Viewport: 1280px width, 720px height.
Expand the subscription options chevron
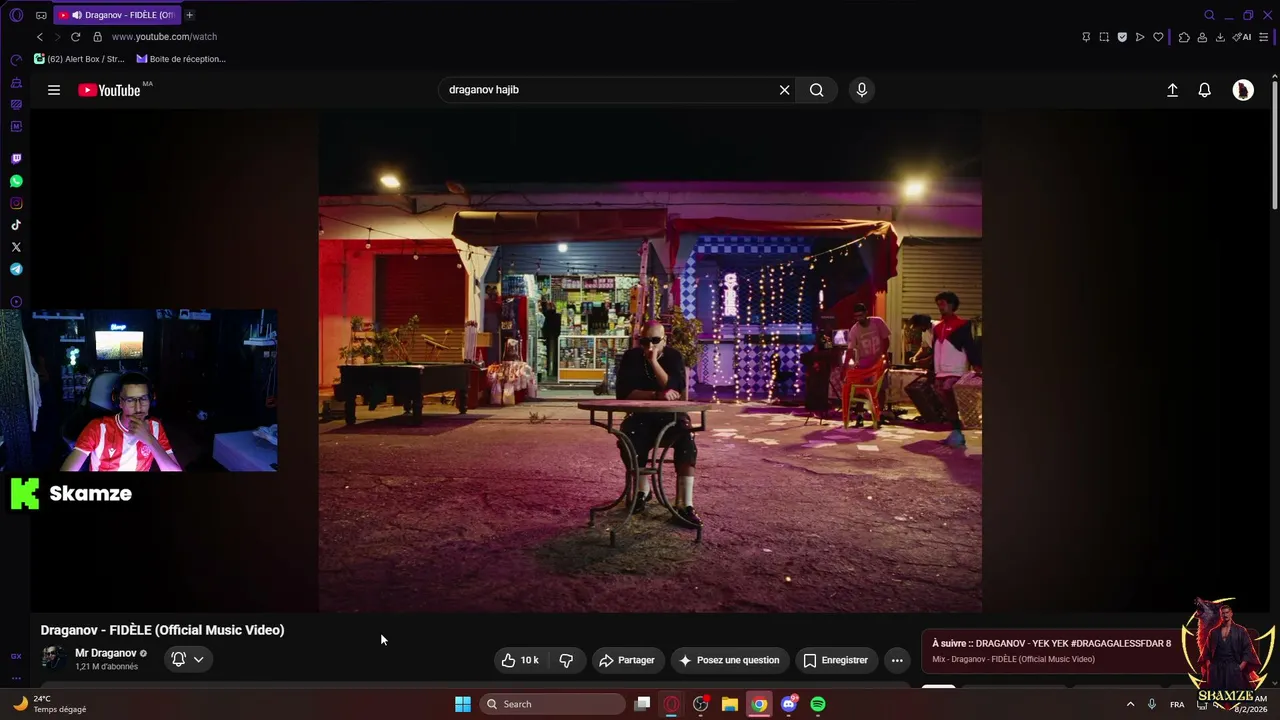coord(198,659)
